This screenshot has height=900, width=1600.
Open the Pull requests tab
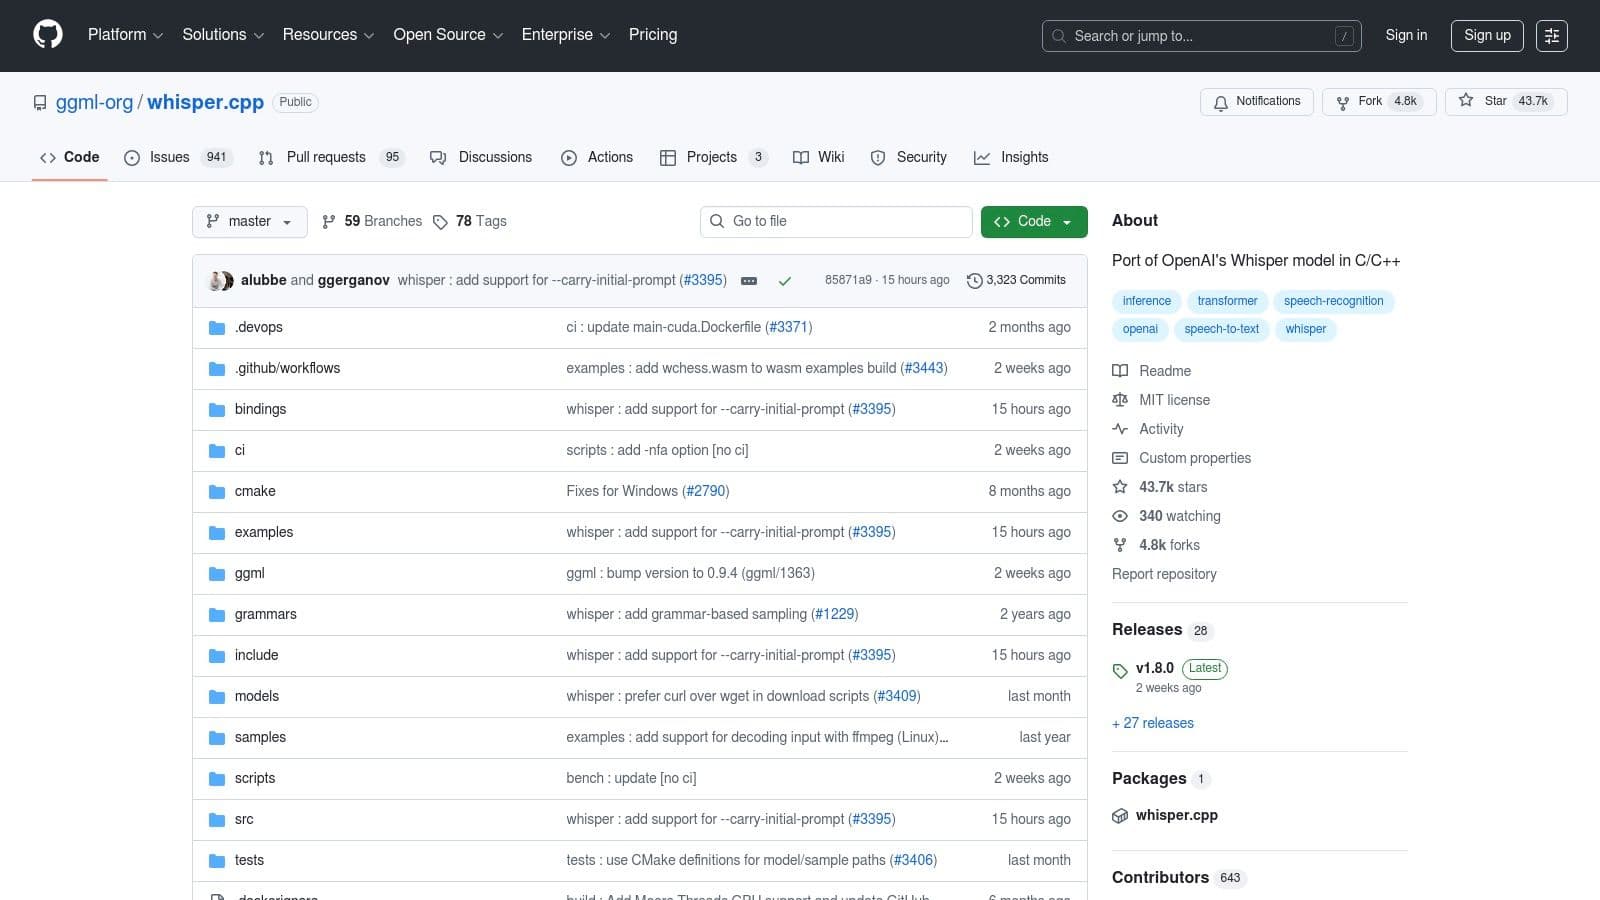point(329,158)
